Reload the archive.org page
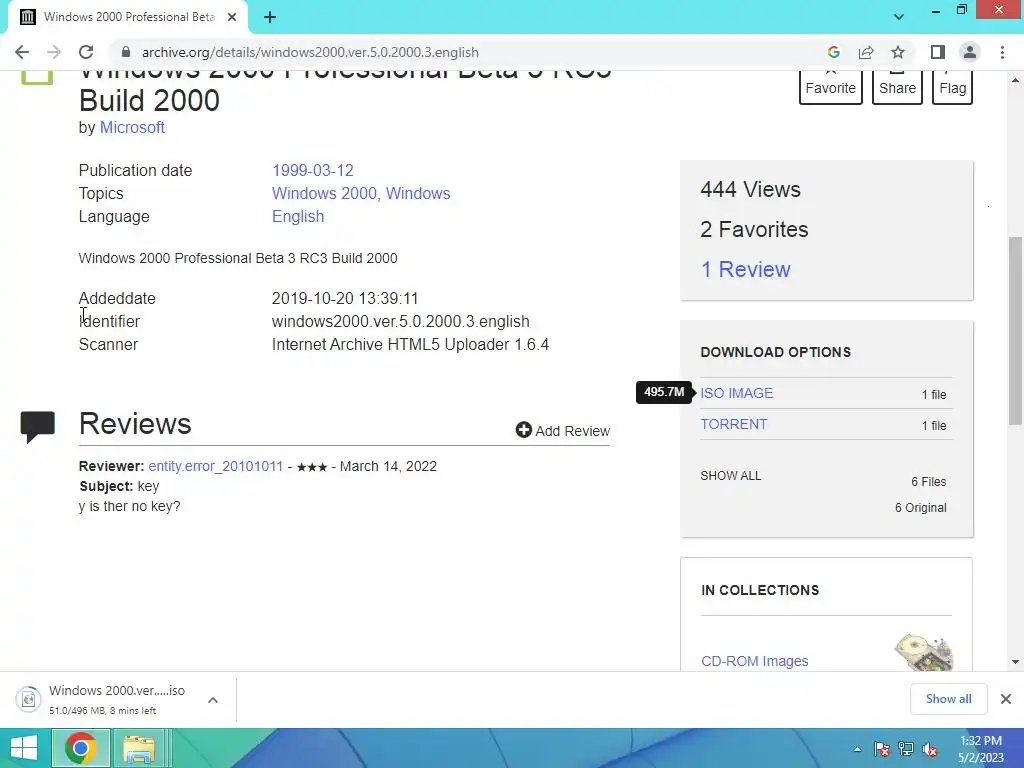The width and height of the screenshot is (1024, 768). click(86, 52)
